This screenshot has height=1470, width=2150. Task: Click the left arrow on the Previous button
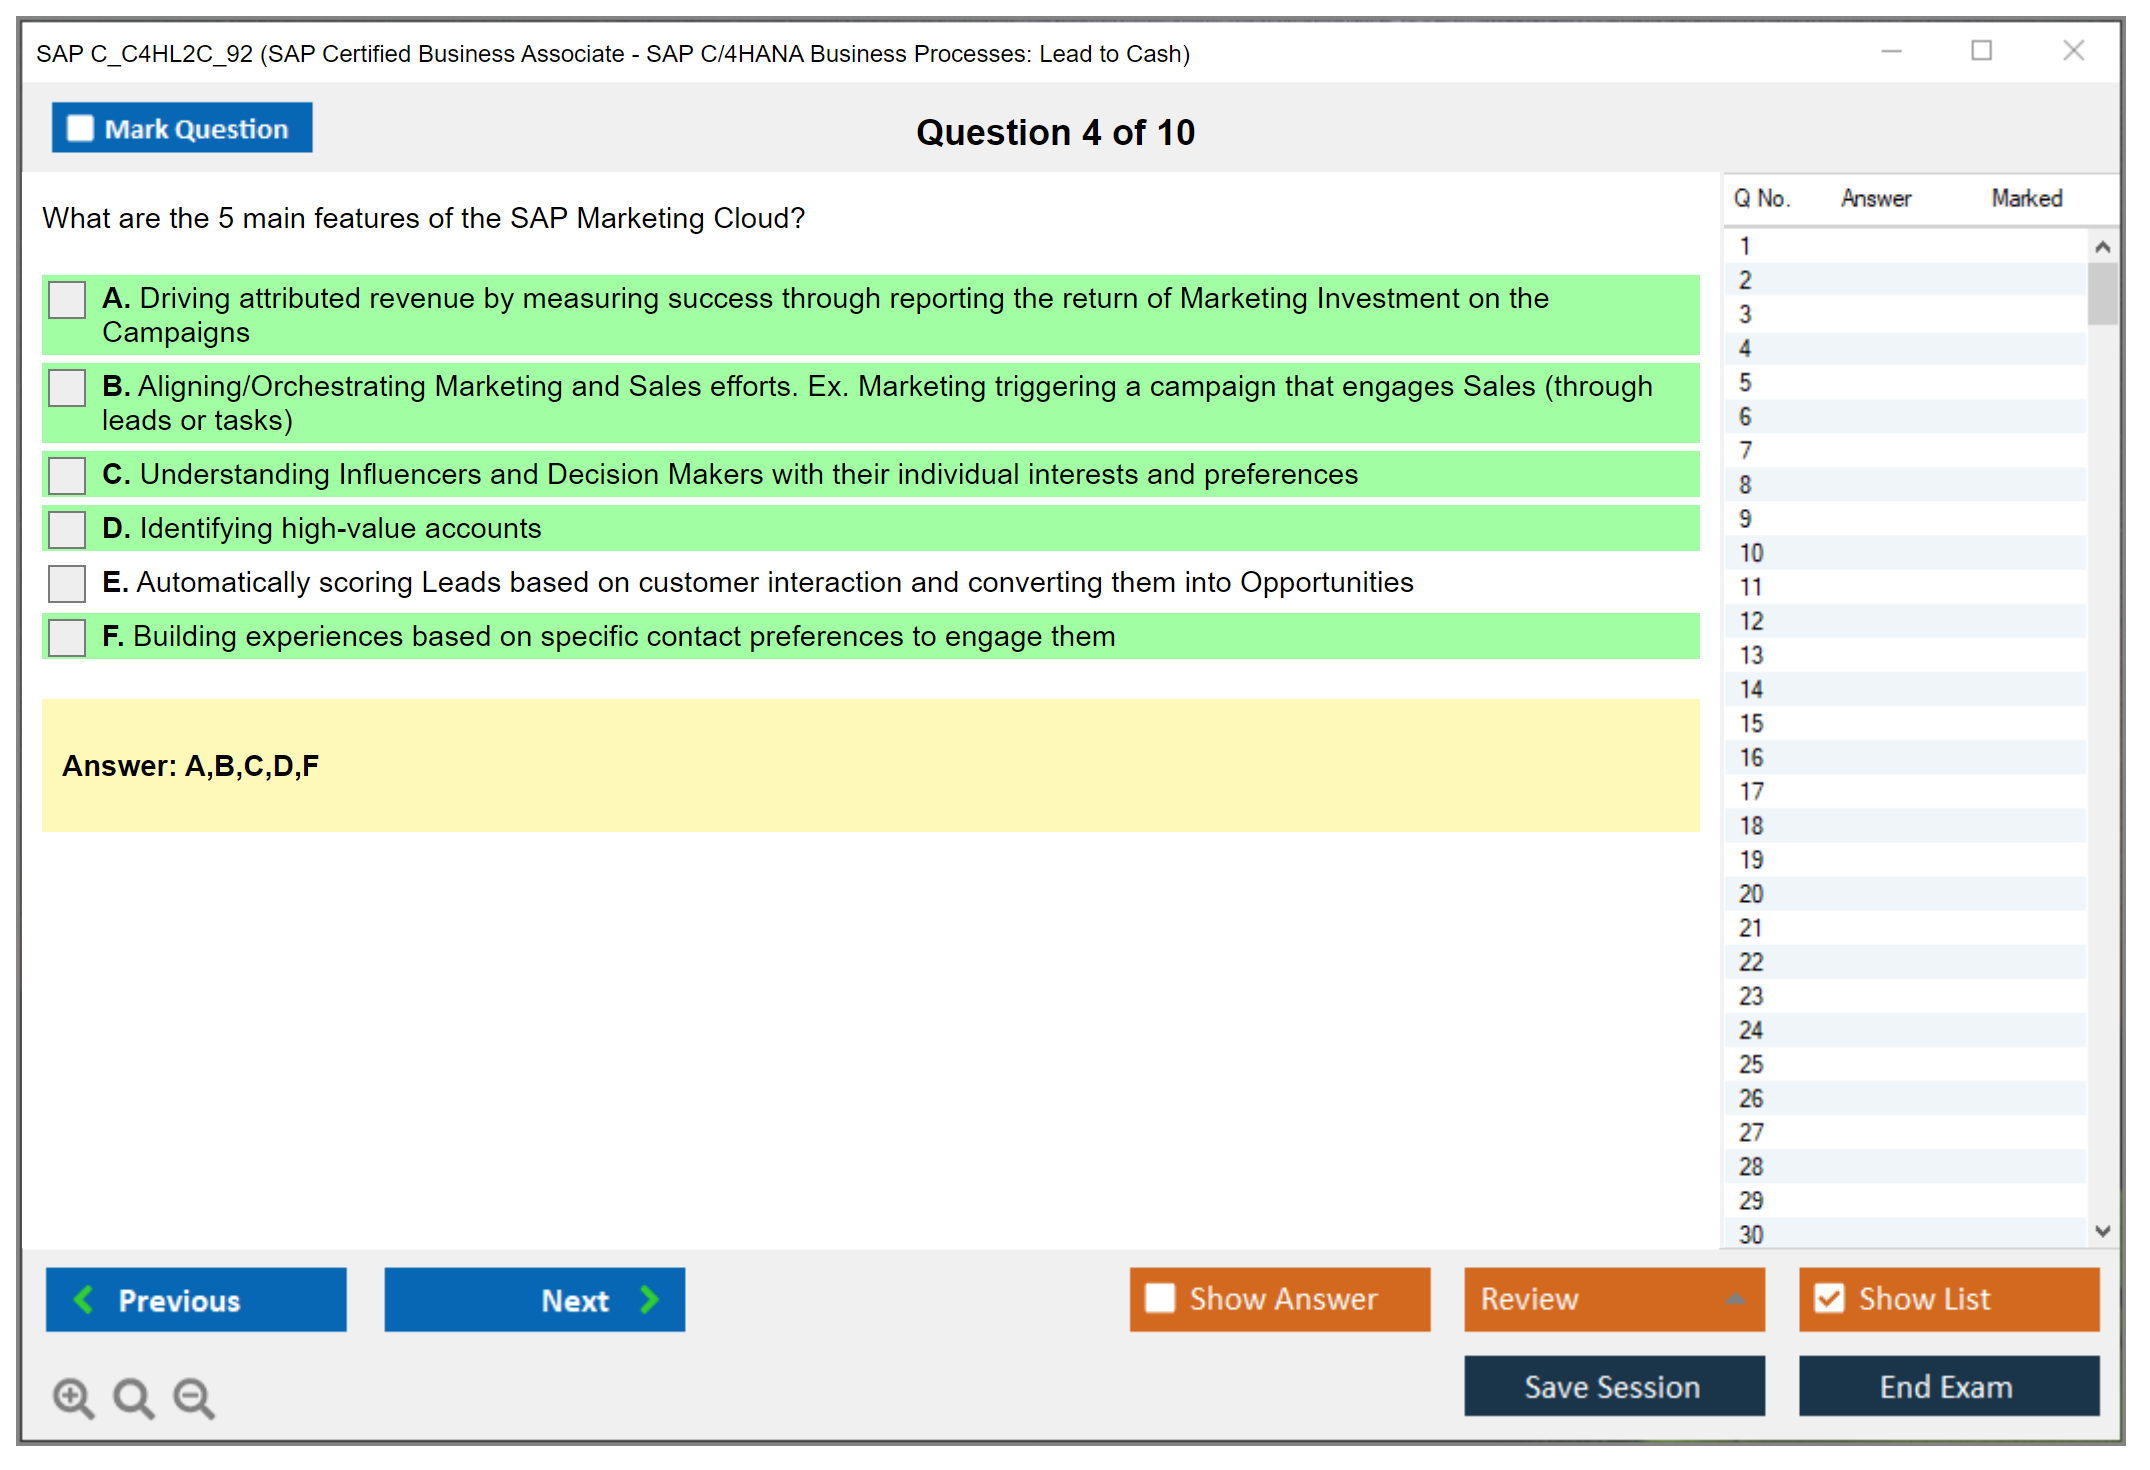coord(84,1299)
